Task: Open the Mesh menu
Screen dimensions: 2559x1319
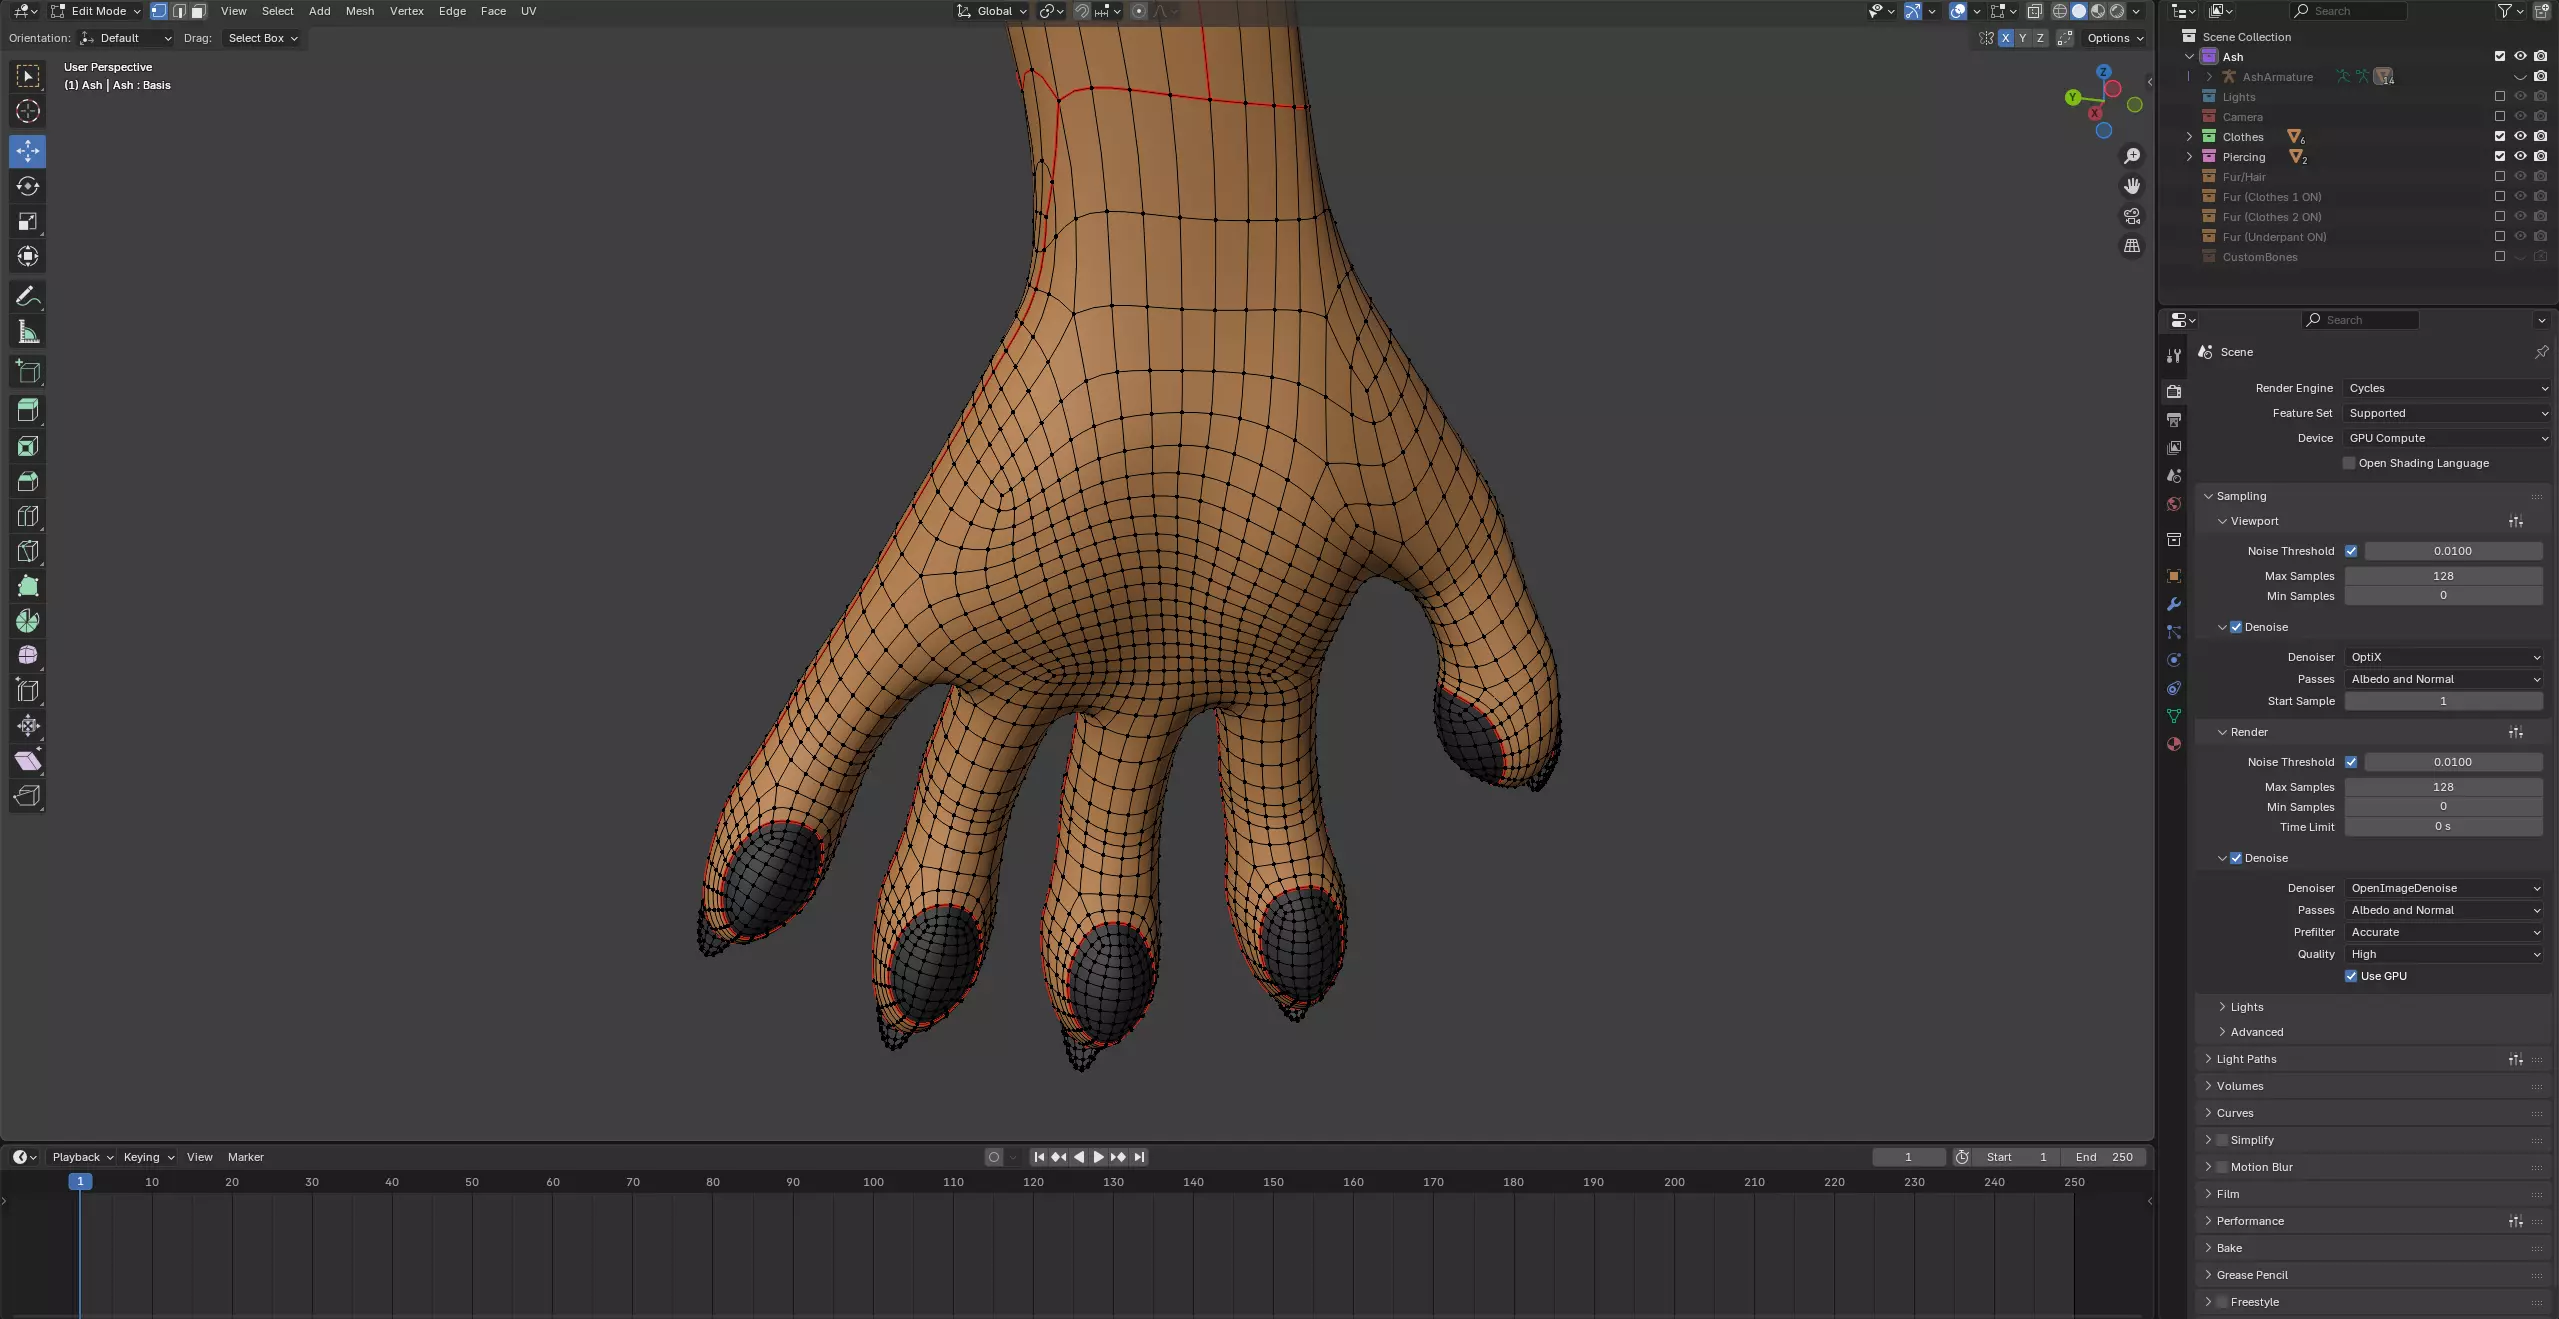Action: click(x=359, y=11)
